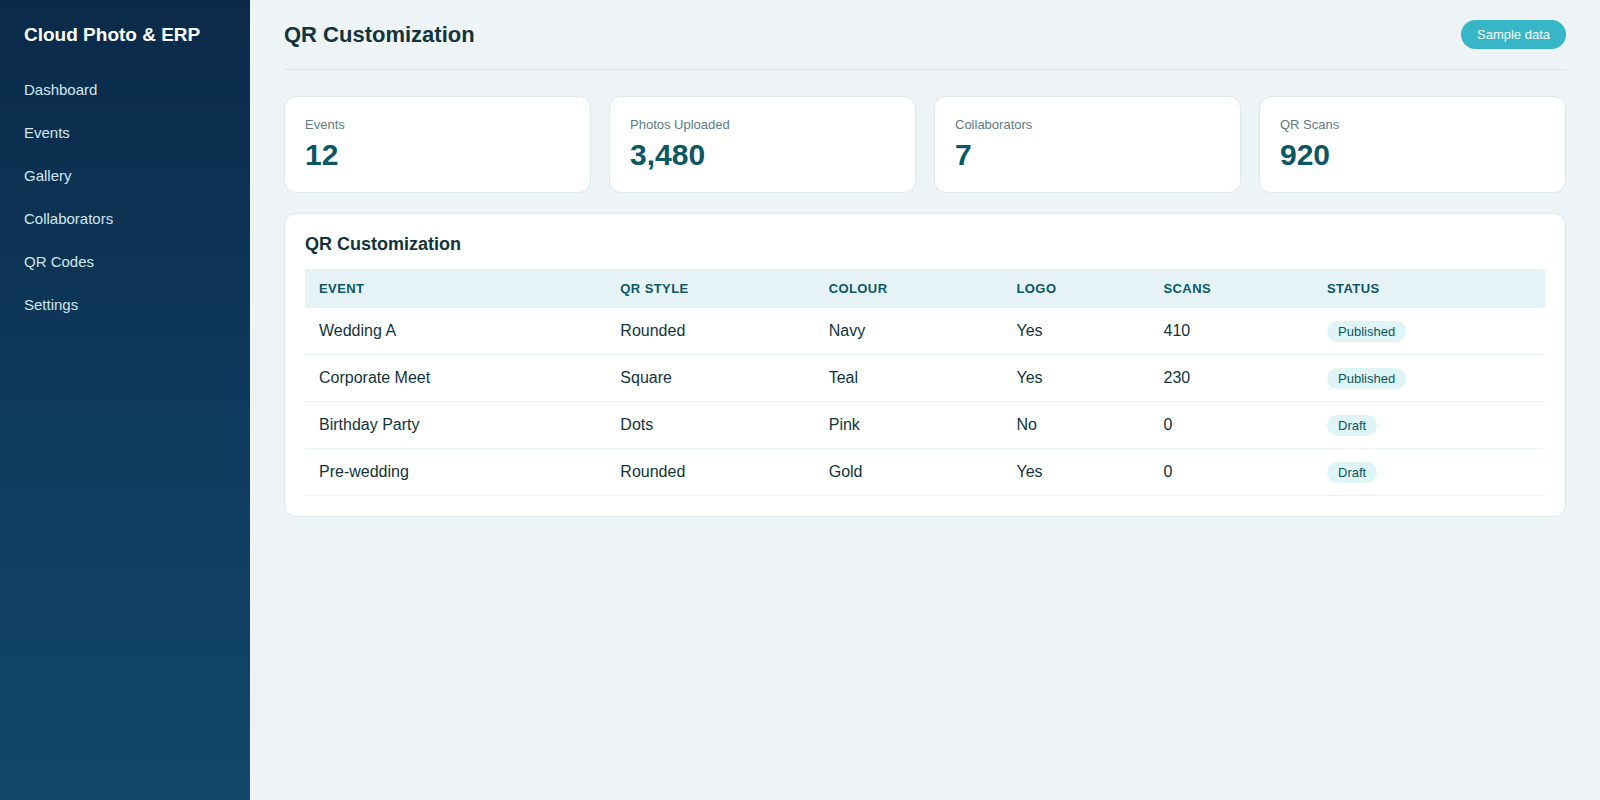The image size is (1600, 800).
Task: Open the Dashboard sidebar item
Action: pyautogui.click(x=61, y=90)
